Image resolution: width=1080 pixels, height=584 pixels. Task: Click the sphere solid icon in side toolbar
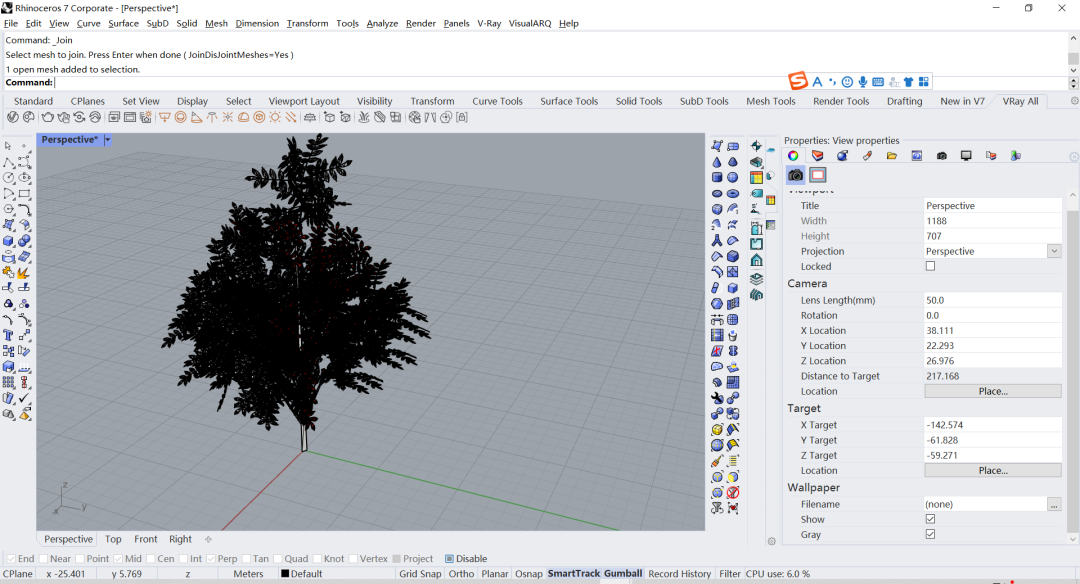733,177
